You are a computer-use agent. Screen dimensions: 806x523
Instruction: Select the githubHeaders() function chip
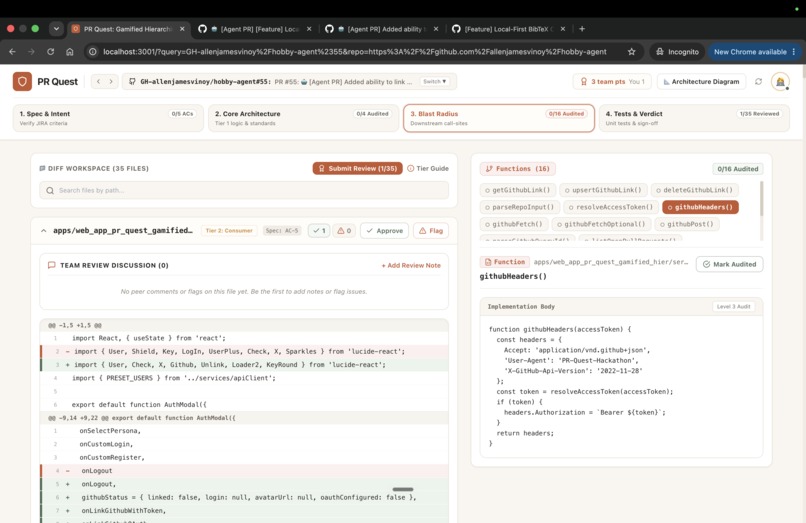(700, 207)
